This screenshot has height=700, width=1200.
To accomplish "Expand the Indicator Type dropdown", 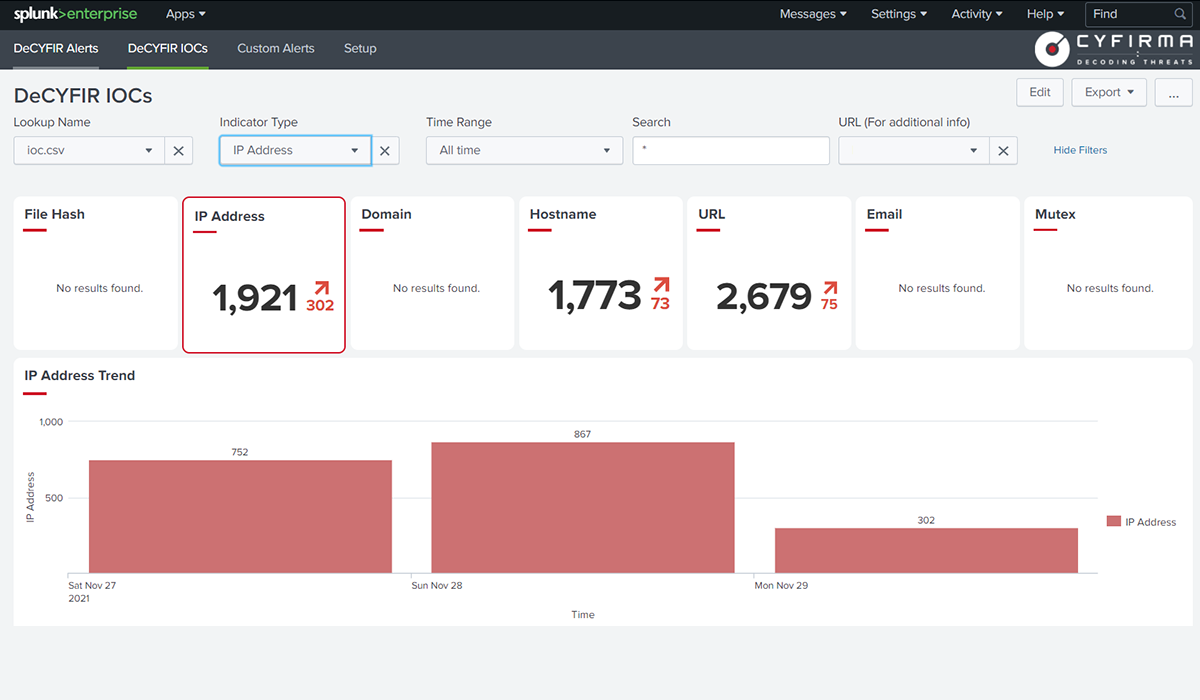I will pyautogui.click(x=295, y=151).
